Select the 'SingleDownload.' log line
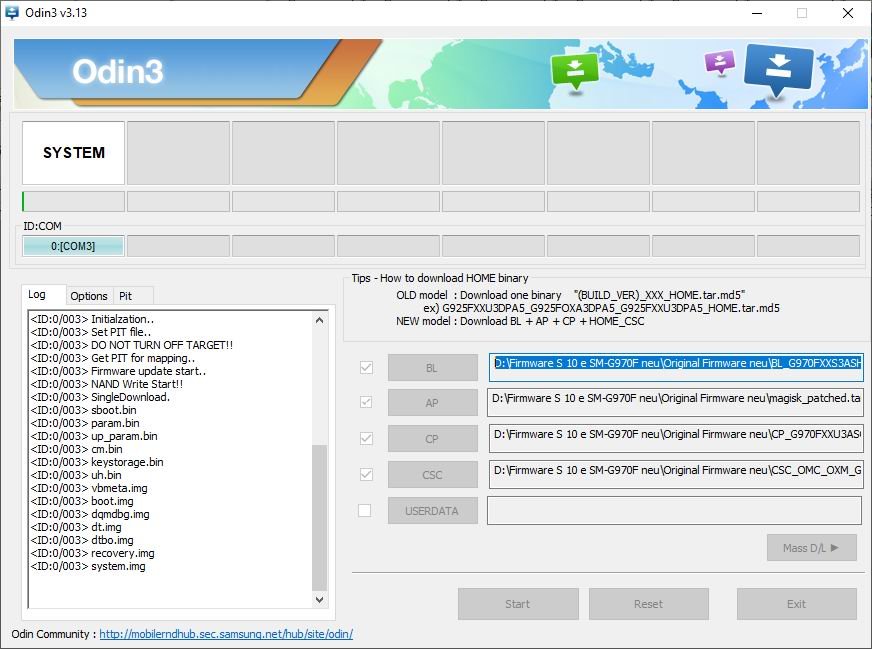The image size is (872, 649). point(100,398)
